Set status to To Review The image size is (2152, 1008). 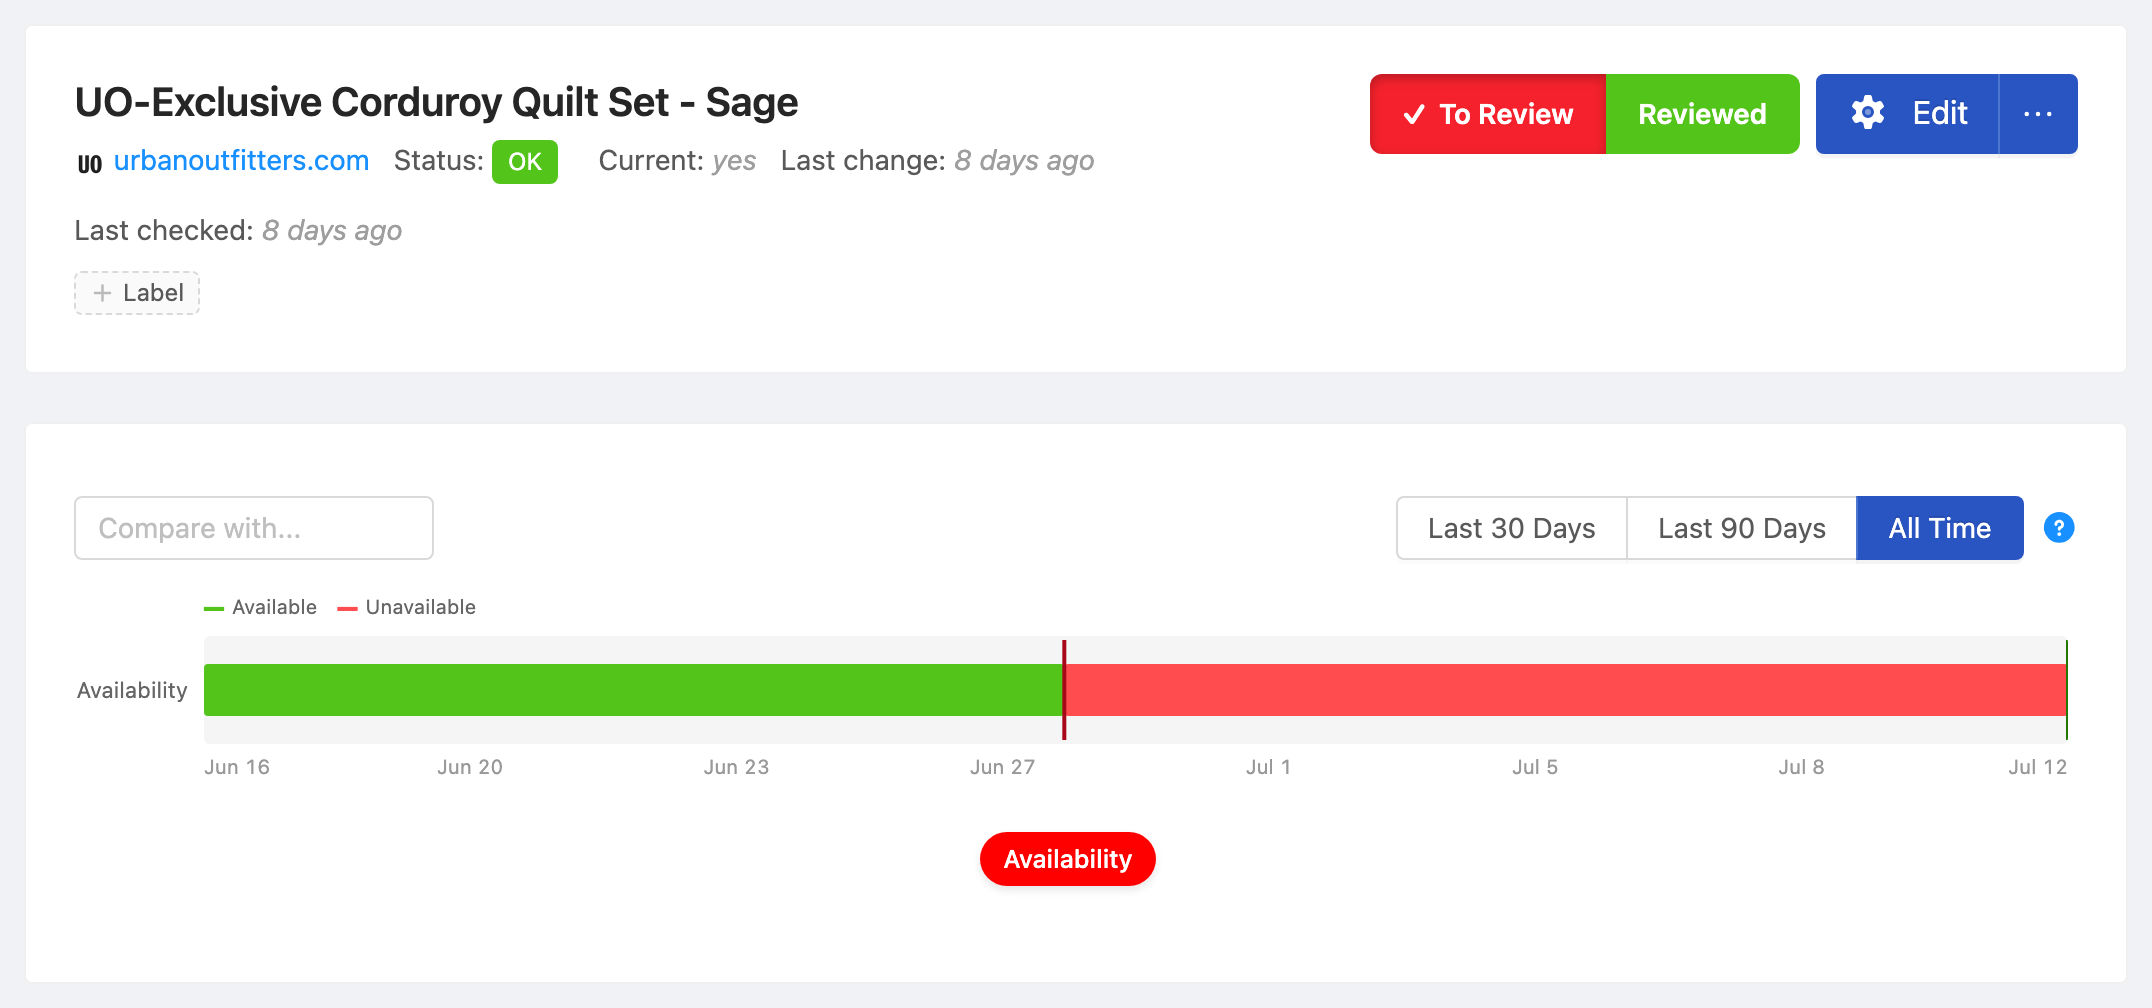coord(1488,114)
